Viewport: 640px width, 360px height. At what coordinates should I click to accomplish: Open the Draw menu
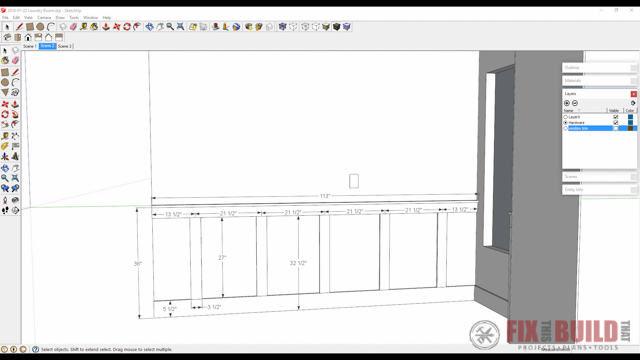point(60,18)
